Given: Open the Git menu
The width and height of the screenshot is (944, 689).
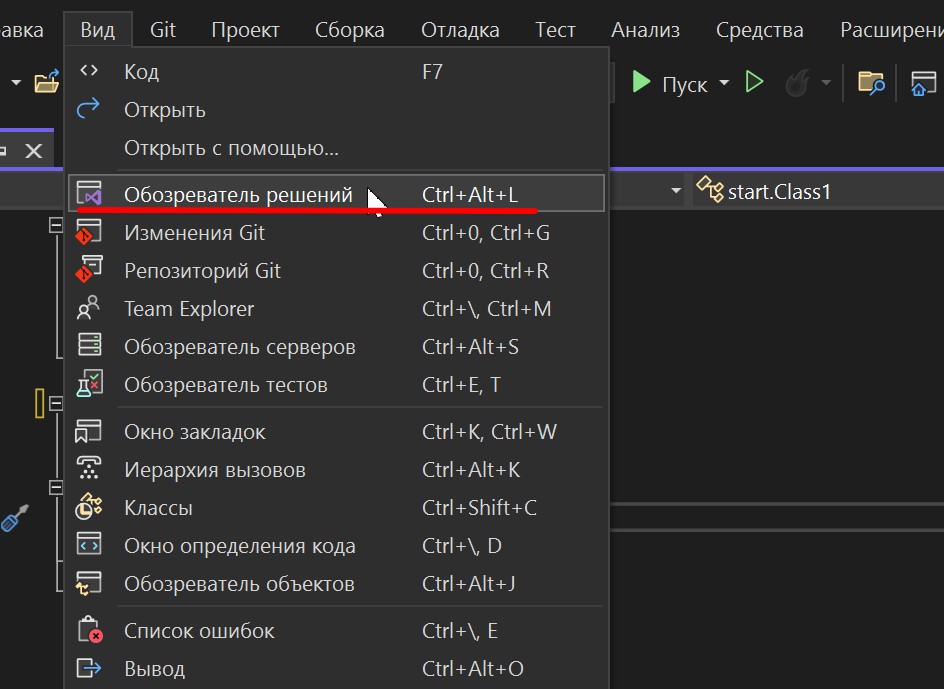Looking at the screenshot, I should click(x=163, y=30).
